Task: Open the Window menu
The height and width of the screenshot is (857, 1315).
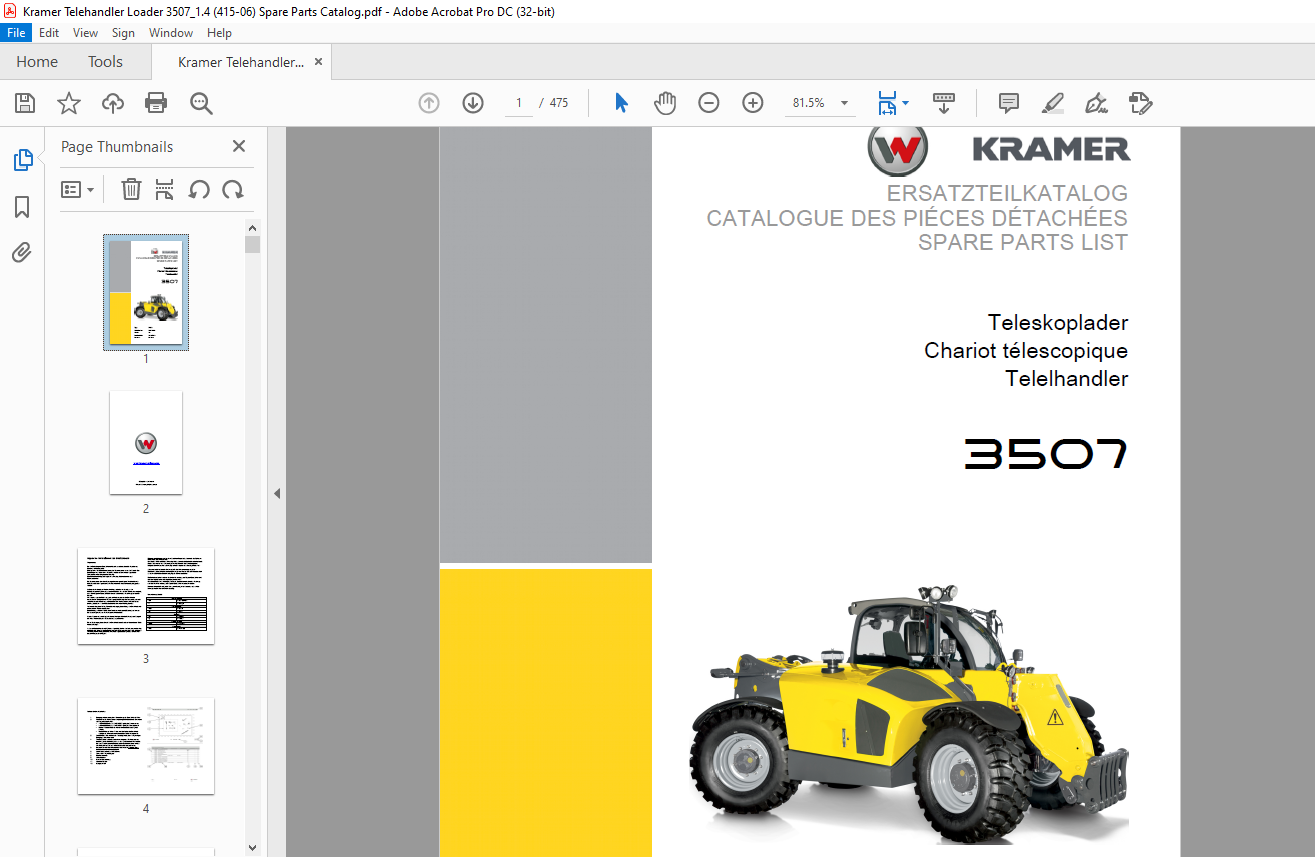Action: pyautogui.click(x=171, y=33)
